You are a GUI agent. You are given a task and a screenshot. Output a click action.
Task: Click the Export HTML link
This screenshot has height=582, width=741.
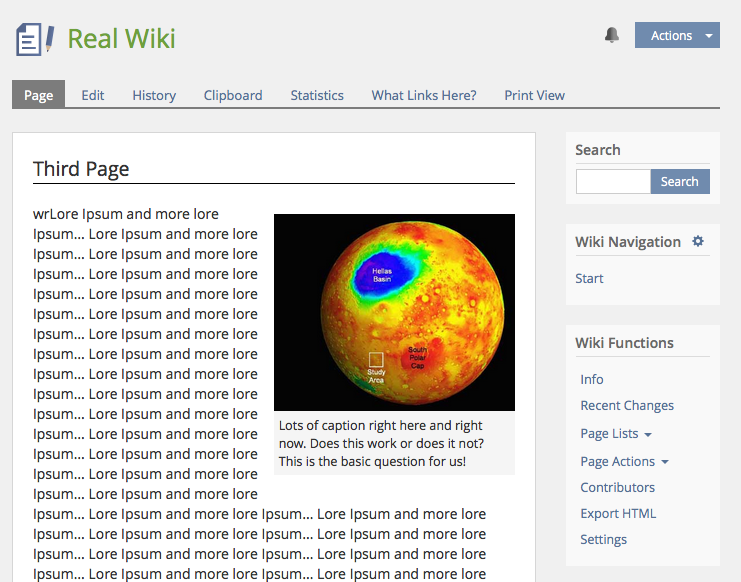coord(618,513)
